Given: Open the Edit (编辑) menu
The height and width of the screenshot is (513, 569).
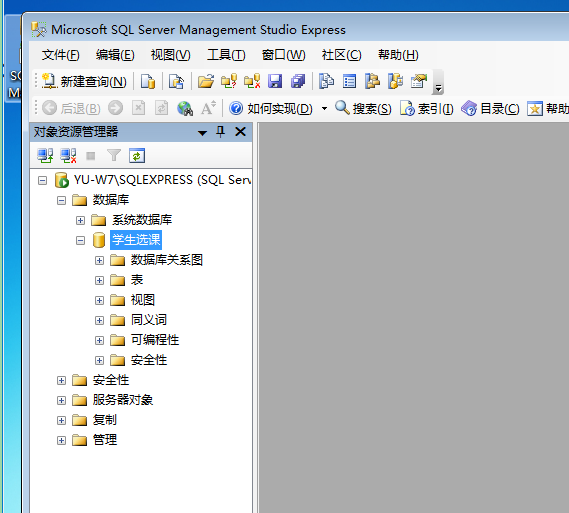Looking at the screenshot, I should [115, 55].
